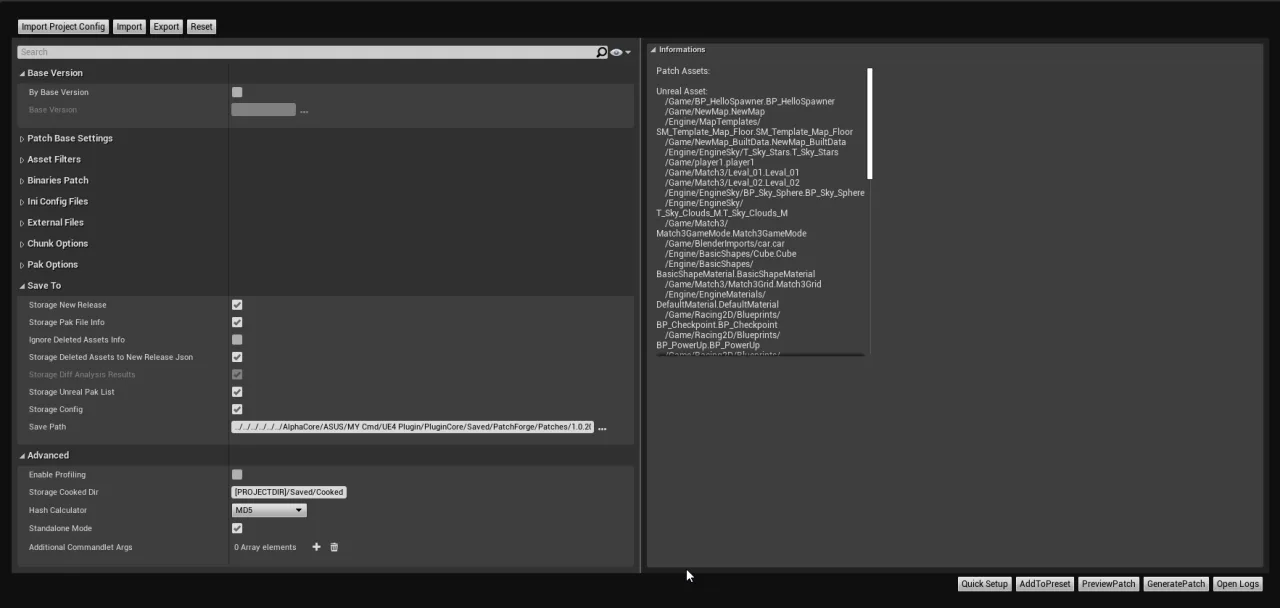Click 0 Array elements text
Screen dimensions: 1280x608
[x=265, y=547]
